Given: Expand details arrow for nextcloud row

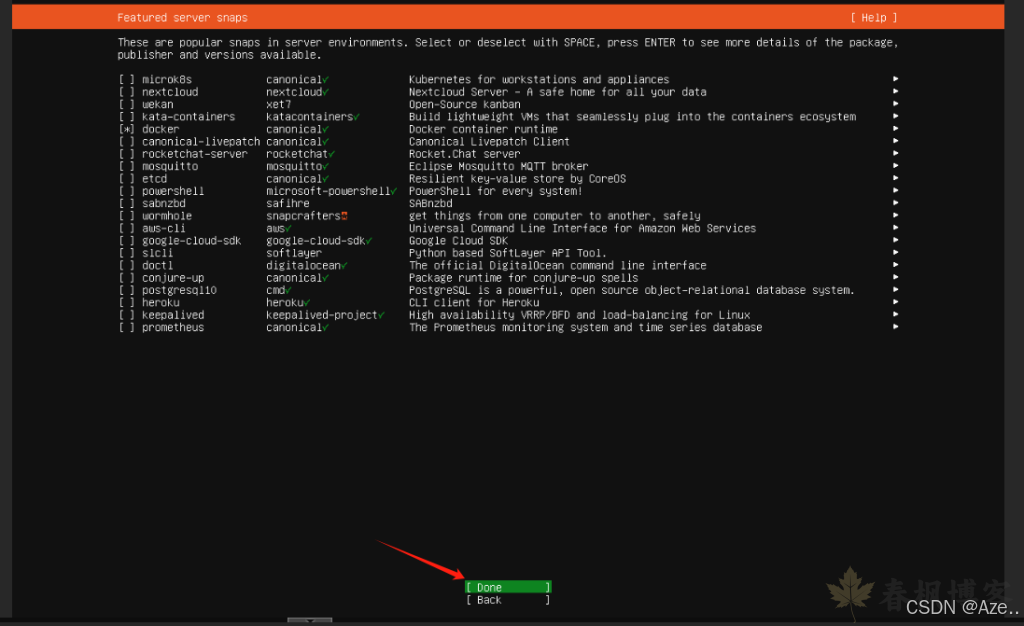Looking at the screenshot, I should point(895,91).
